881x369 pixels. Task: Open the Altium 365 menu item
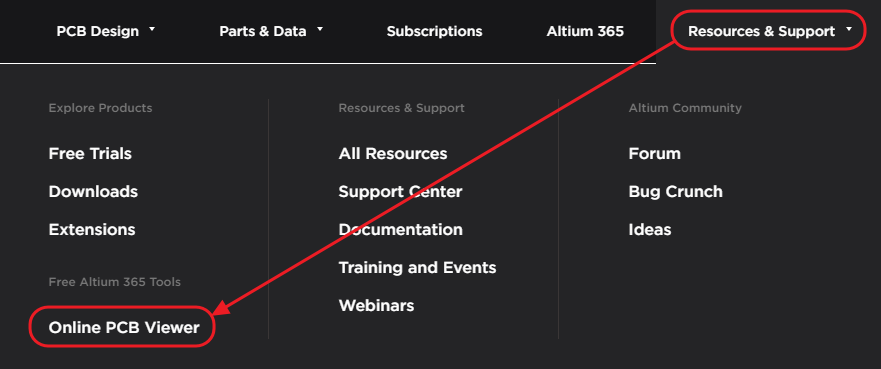(x=585, y=31)
